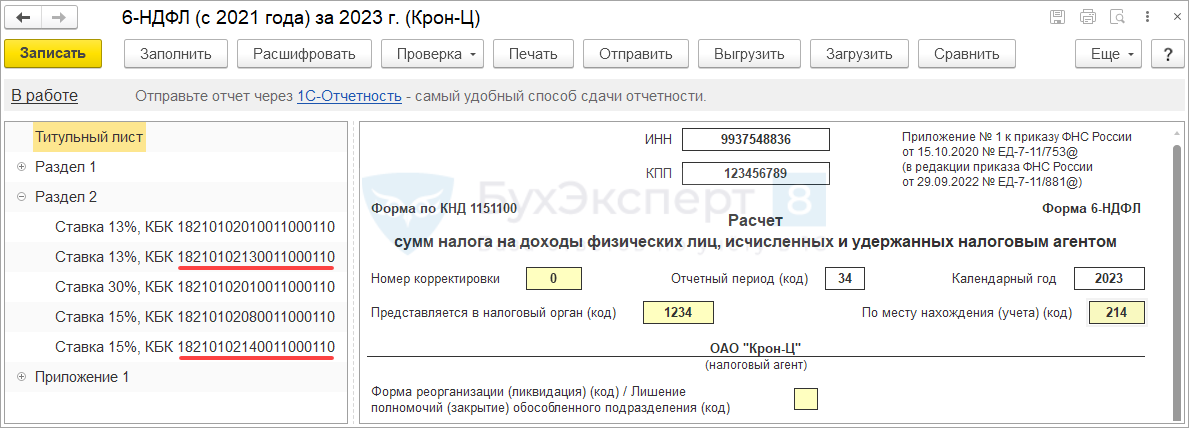1189x428 pixels.
Task: Collapse the Раздел 2 tree node
Action: (x=21, y=197)
